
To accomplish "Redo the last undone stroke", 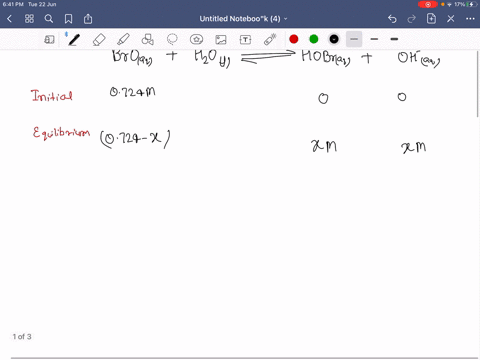I will pos(412,19).
